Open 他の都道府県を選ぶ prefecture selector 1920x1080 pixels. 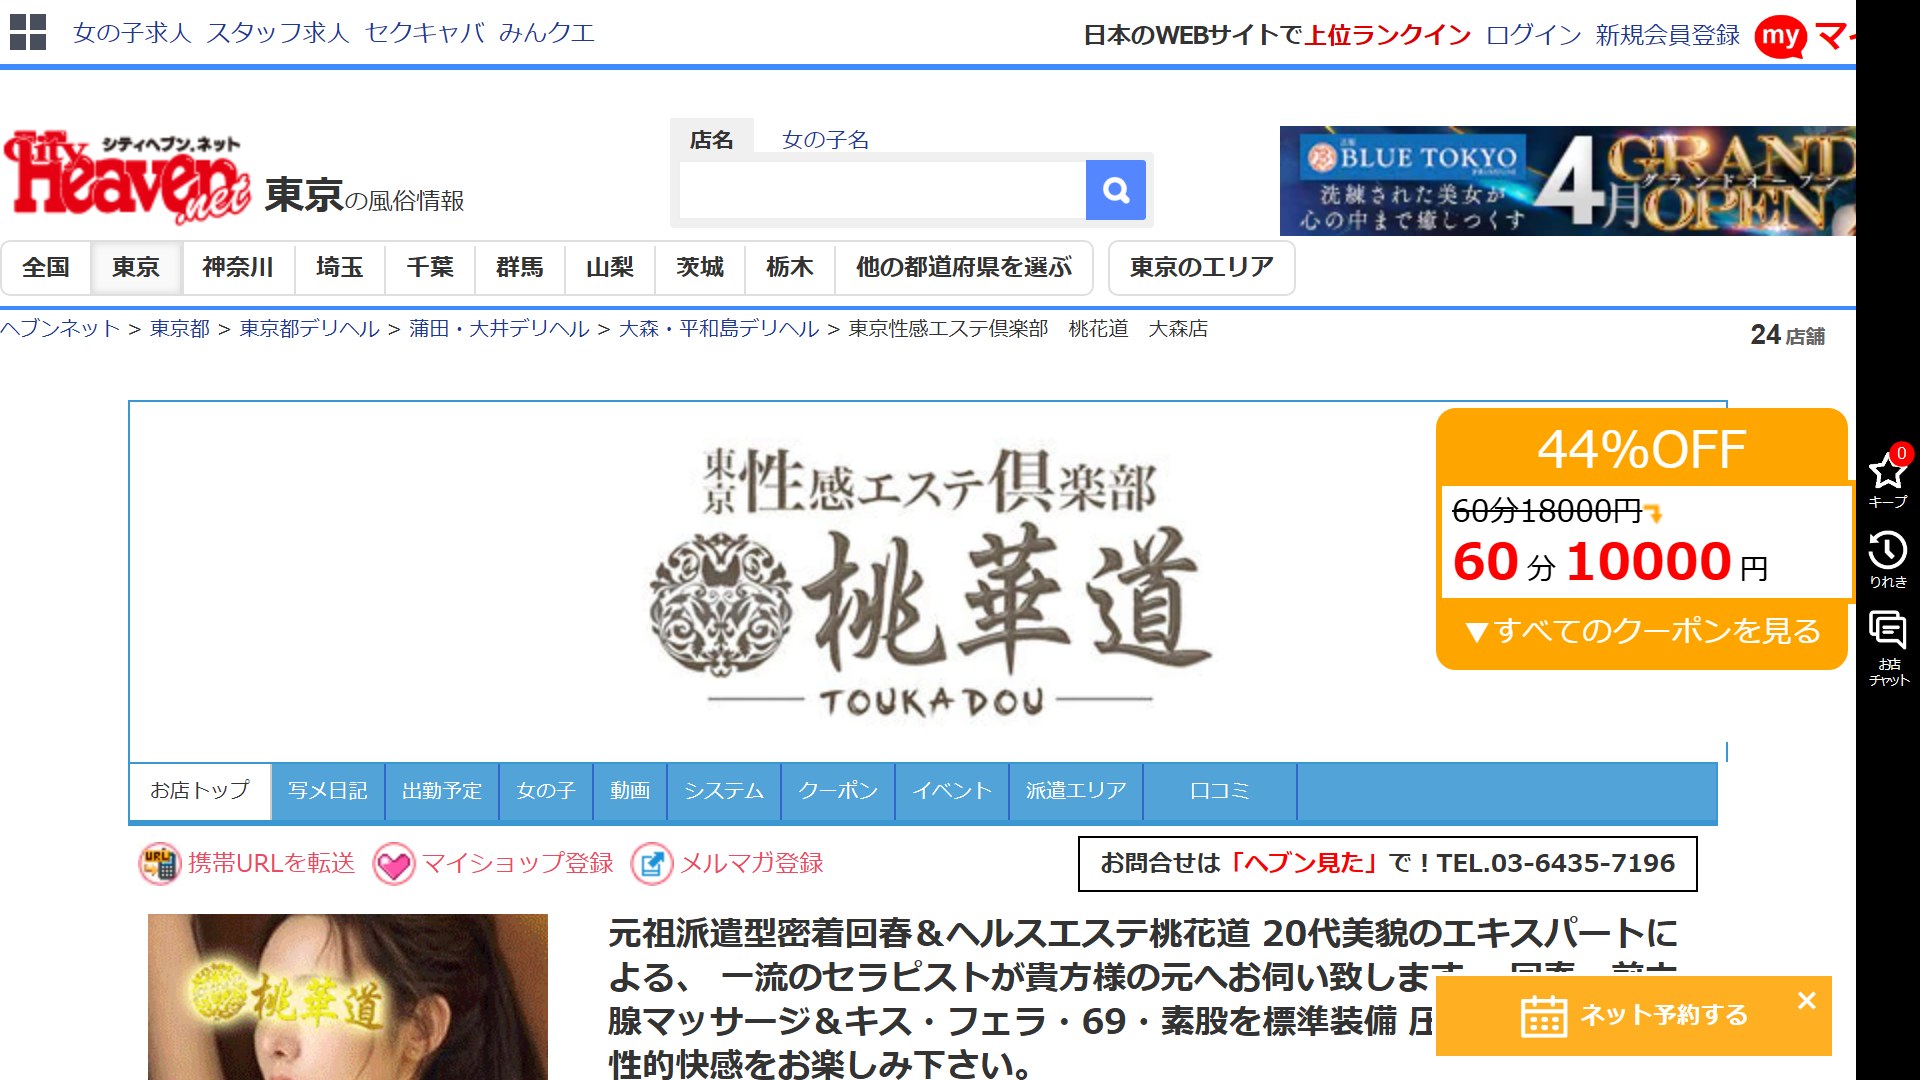[964, 268]
